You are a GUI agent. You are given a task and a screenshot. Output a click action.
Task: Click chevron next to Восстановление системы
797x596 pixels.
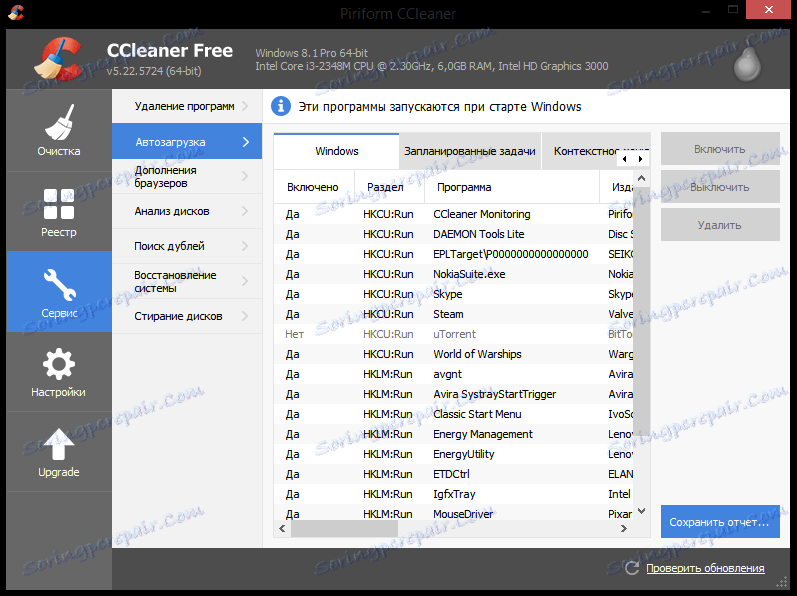coord(246,281)
